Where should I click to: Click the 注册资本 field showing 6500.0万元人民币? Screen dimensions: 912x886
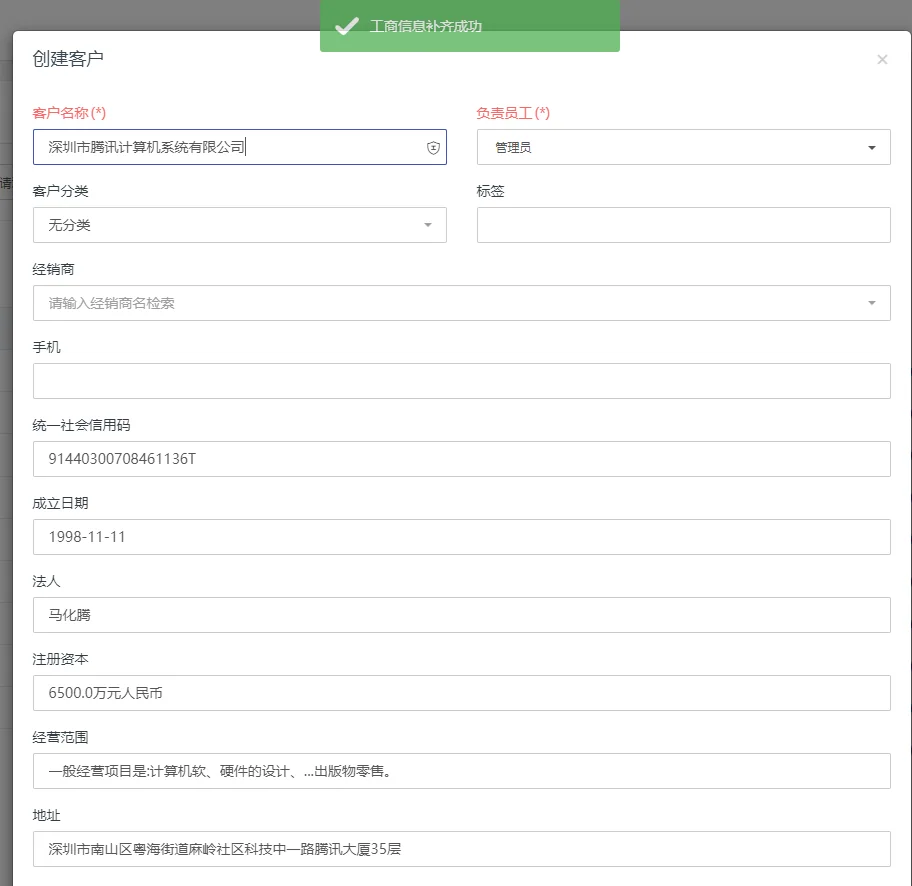[x=462, y=693]
